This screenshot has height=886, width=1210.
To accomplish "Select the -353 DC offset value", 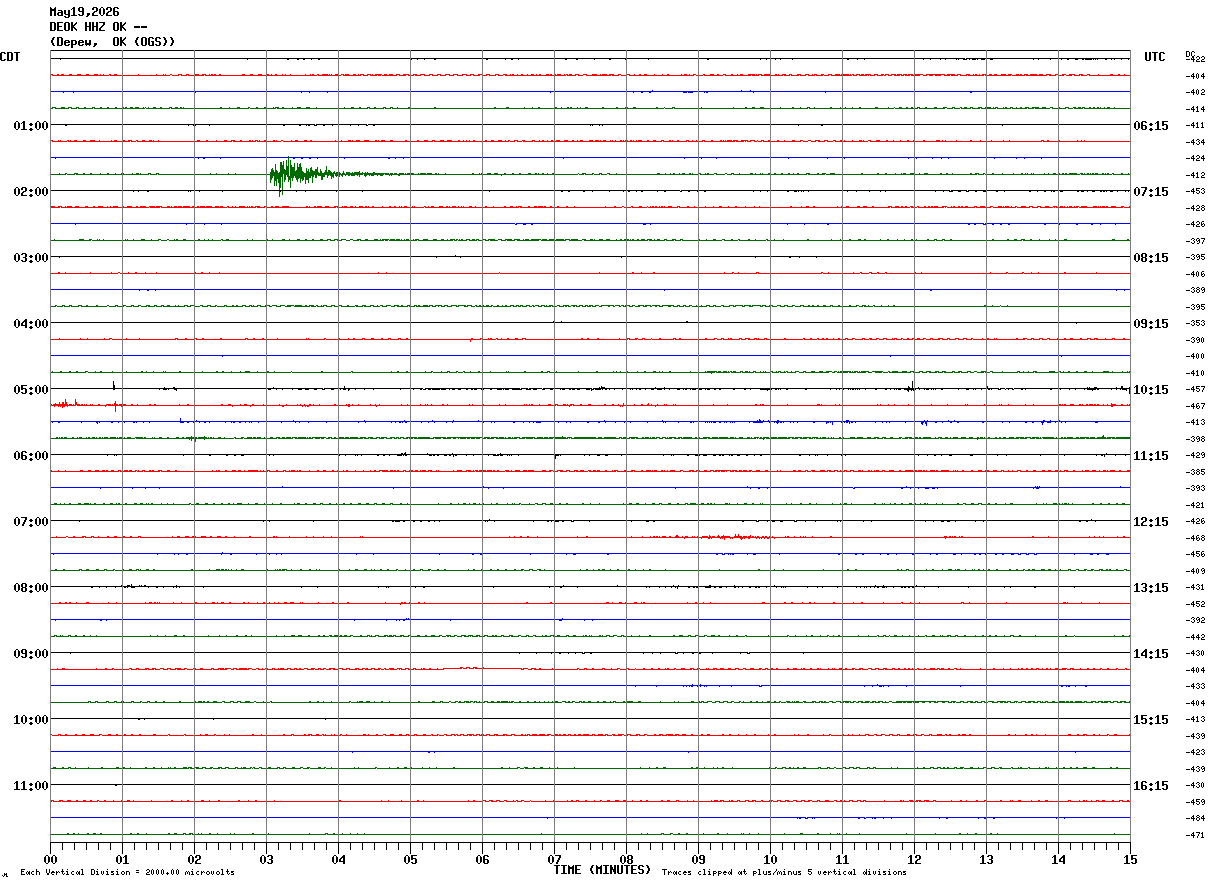I will pos(1195,324).
